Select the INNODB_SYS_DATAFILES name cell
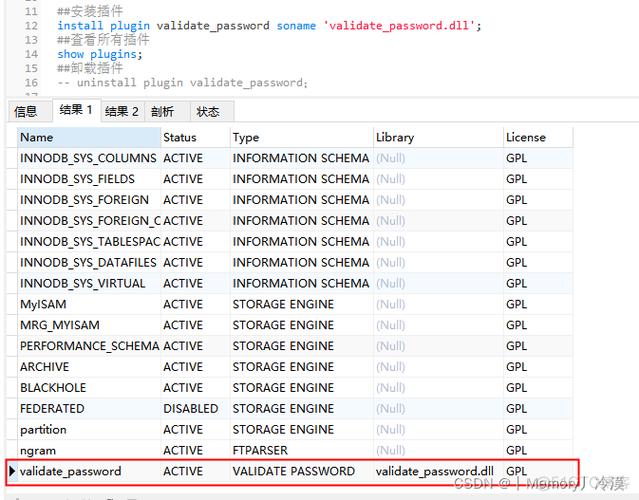 tap(89, 262)
